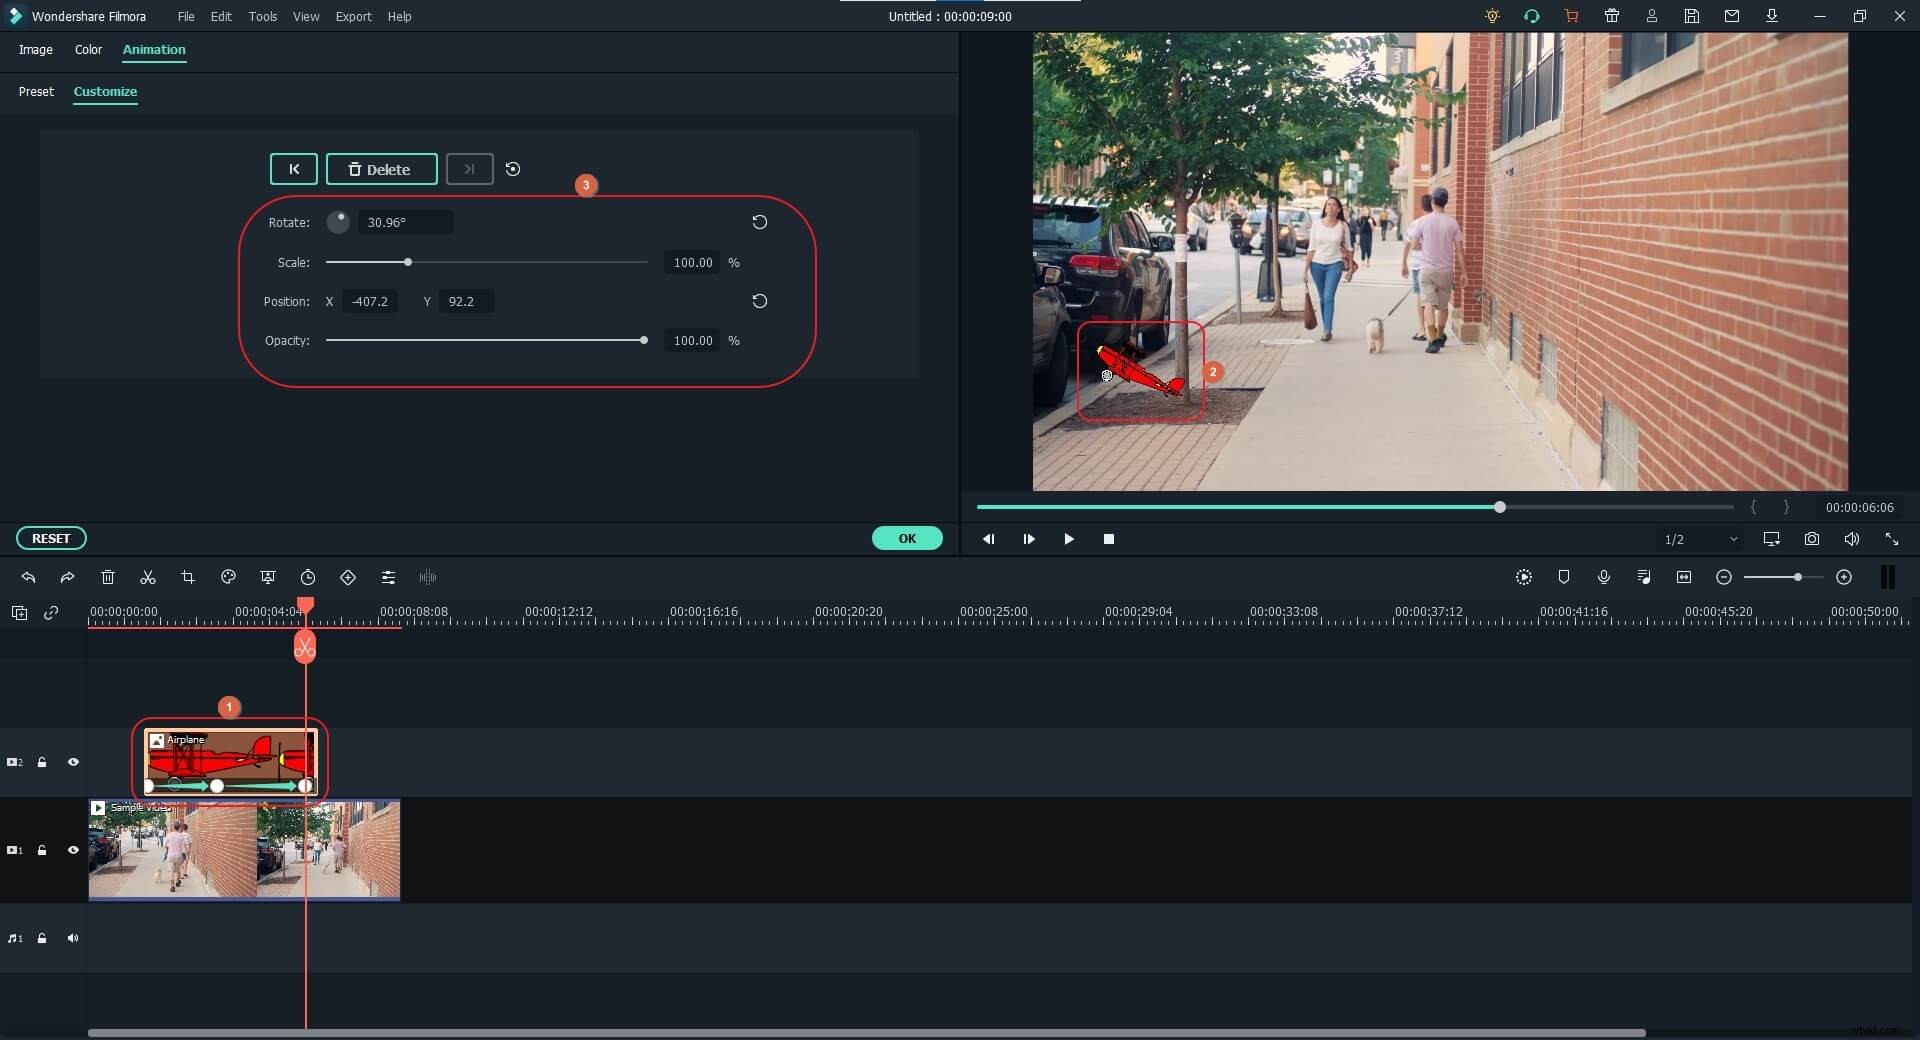The image size is (1920, 1040).
Task: Select the split scissors tool
Action: tap(147, 577)
